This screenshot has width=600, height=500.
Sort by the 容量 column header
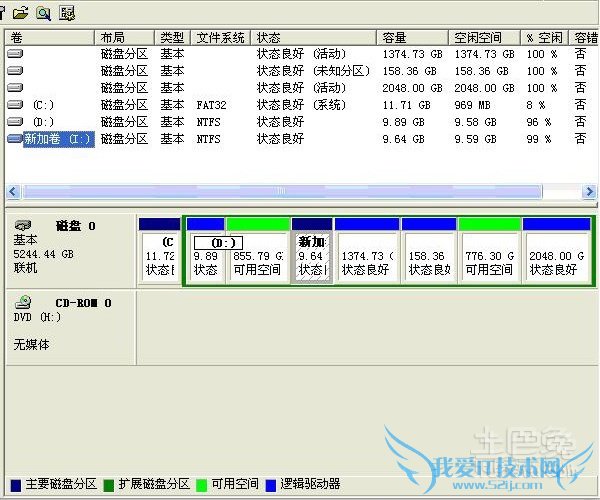pos(412,37)
